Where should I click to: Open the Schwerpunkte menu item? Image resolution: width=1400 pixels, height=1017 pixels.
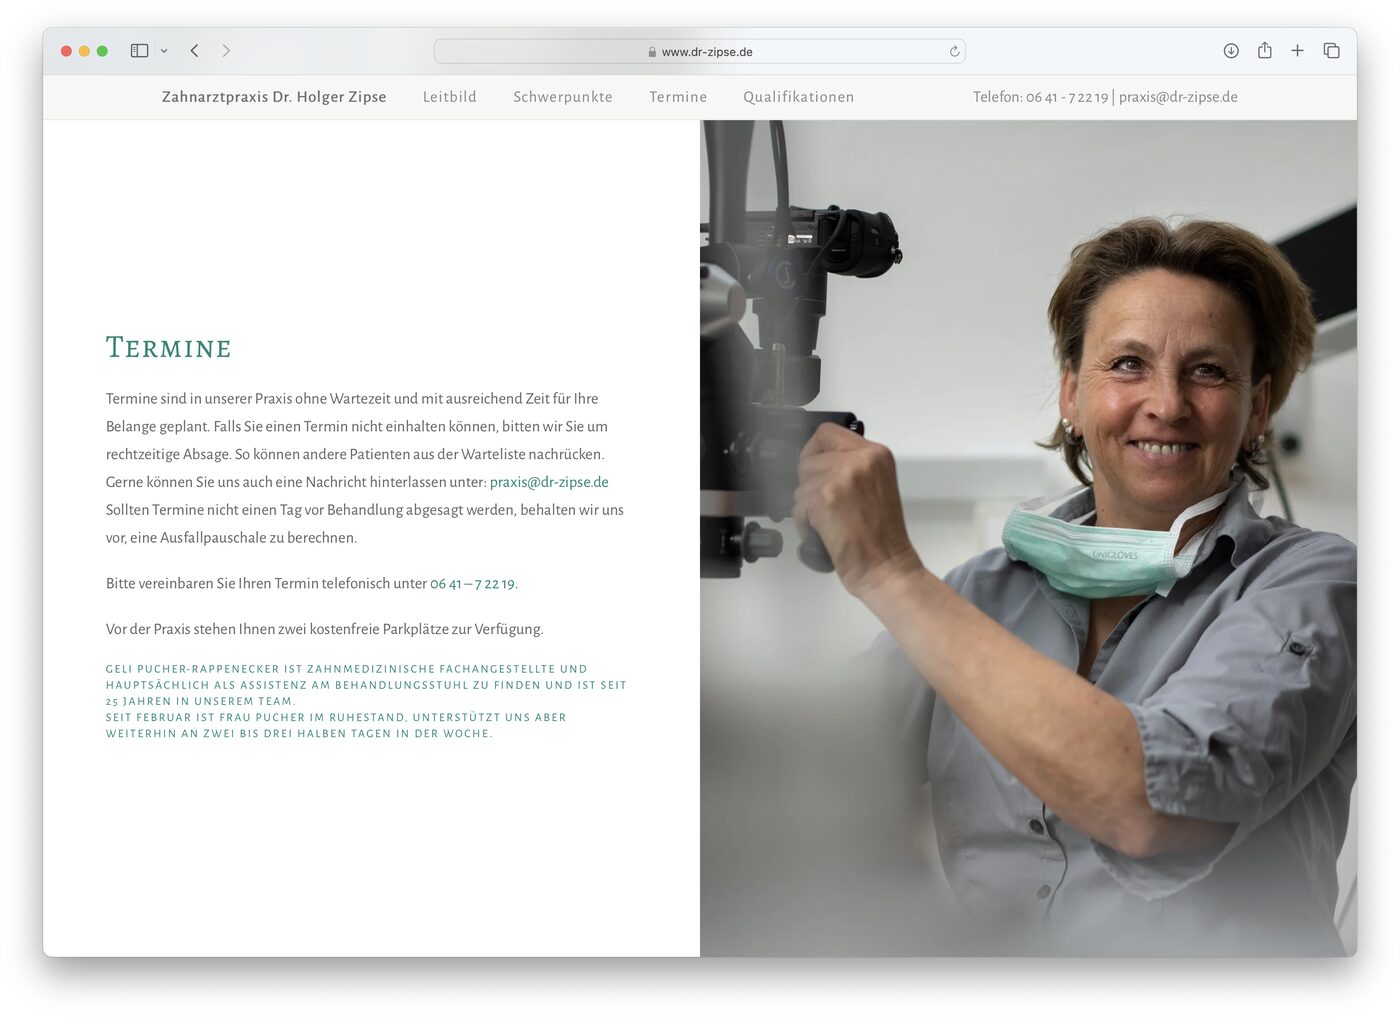pyautogui.click(x=563, y=97)
